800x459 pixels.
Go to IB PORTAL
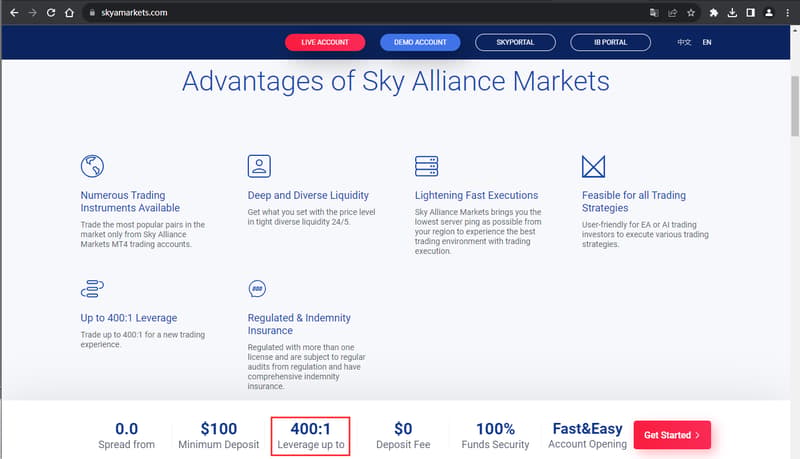point(610,42)
